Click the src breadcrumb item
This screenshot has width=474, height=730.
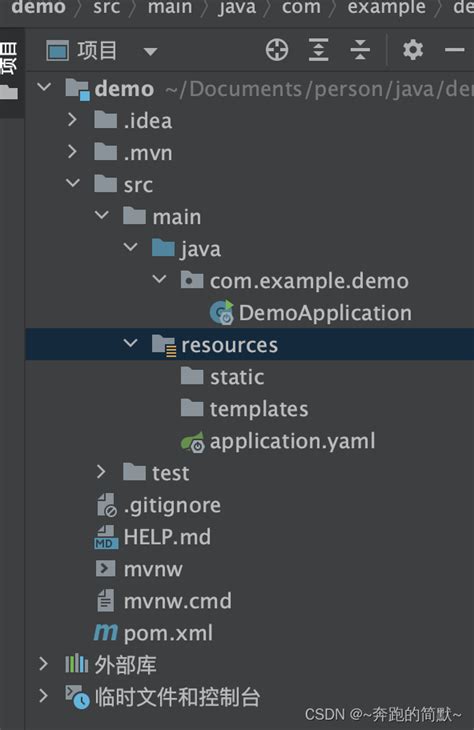tap(106, 7)
